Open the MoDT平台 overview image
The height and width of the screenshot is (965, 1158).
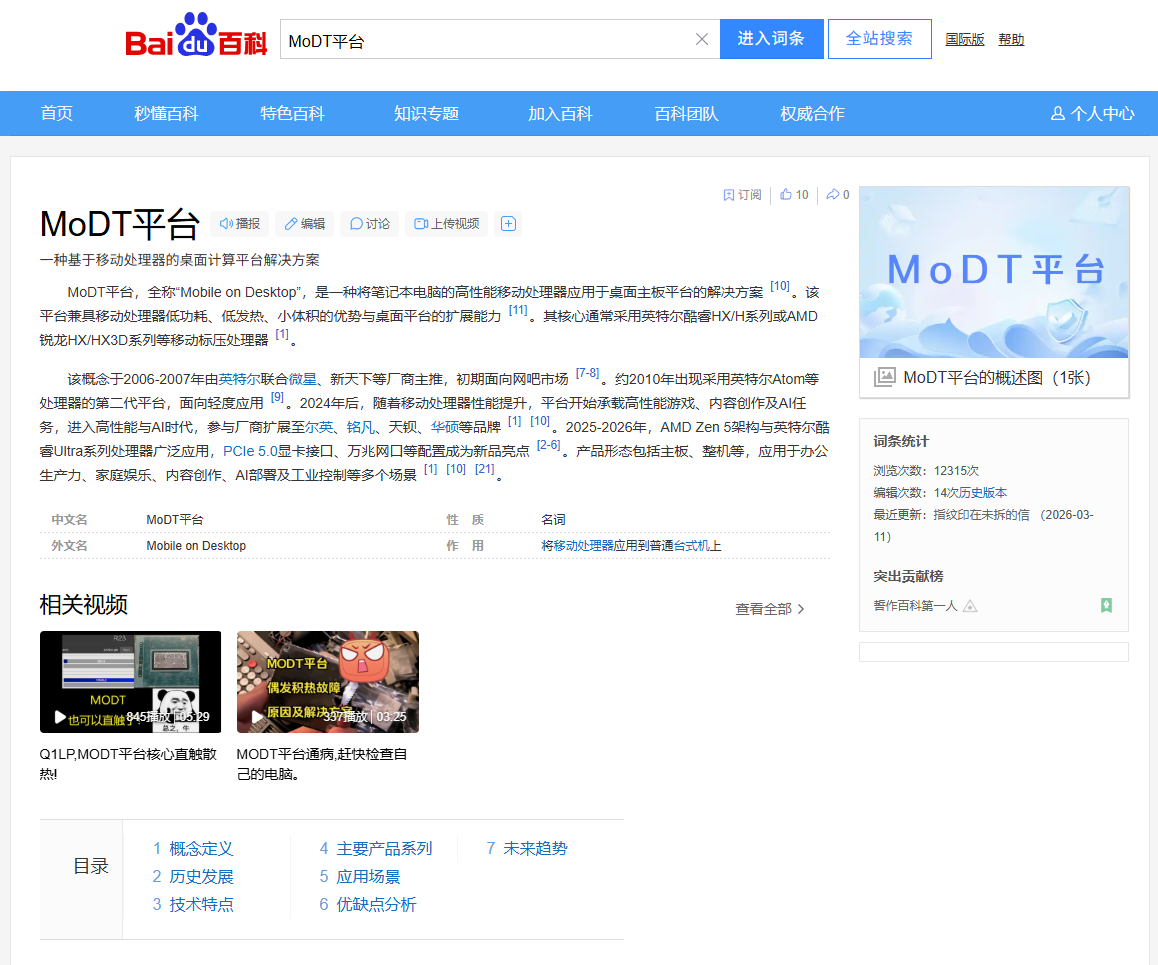pyautogui.click(x=994, y=272)
